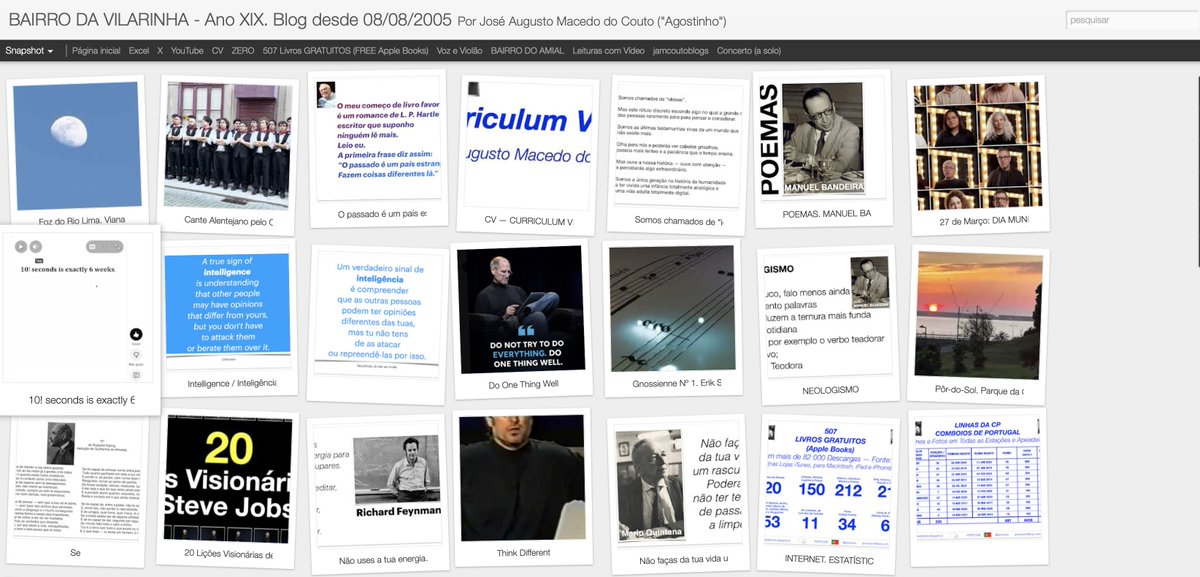
Task: Click the pesquisar search field
Action: 1131,19
